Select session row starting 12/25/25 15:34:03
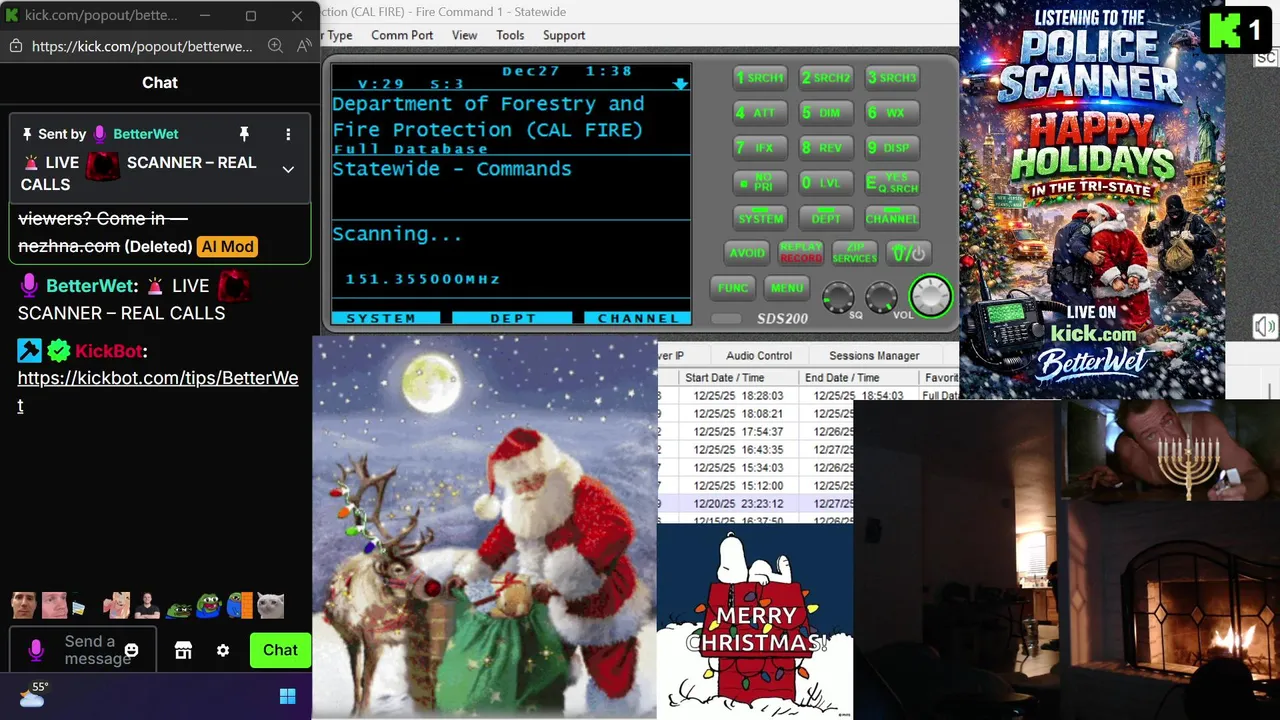Screen dimensions: 1280x720 (x=756, y=468)
